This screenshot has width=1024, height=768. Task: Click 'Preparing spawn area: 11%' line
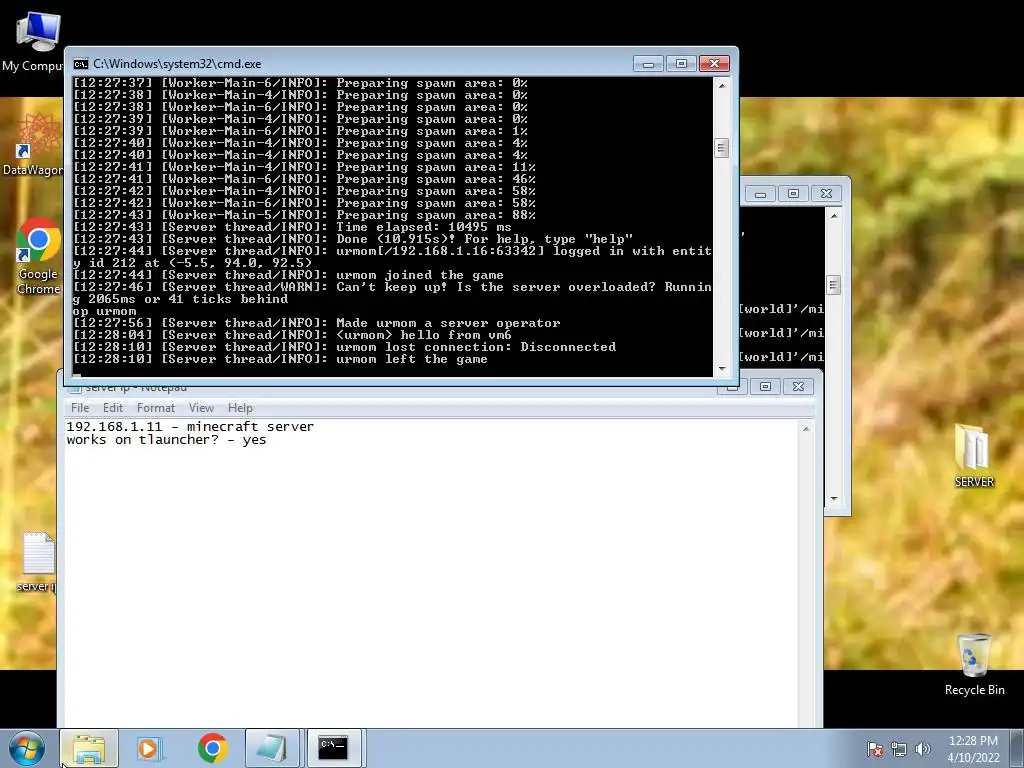304,167
